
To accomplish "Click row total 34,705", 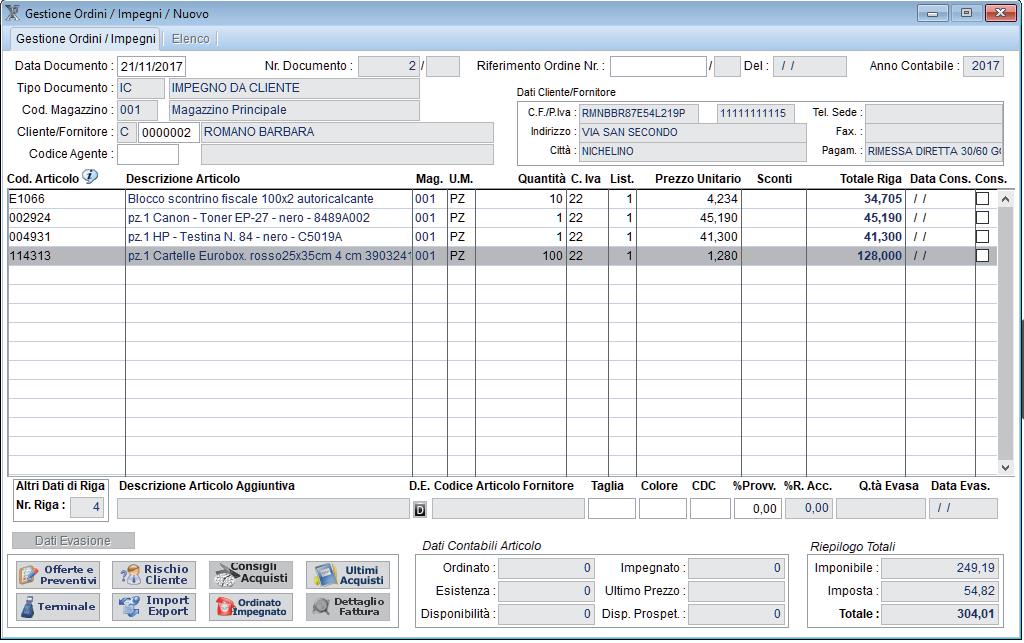I will click(x=856, y=198).
